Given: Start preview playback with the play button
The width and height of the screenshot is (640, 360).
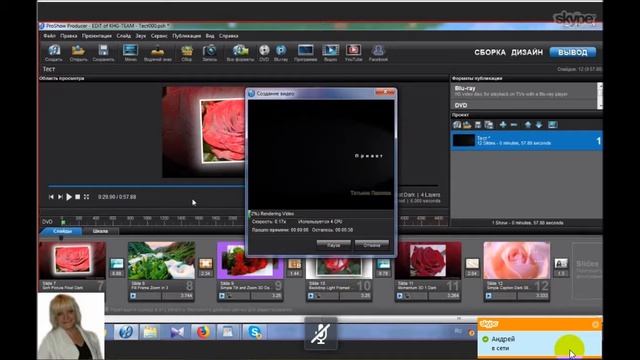Looking at the screenshot, I should pos(69,197).
